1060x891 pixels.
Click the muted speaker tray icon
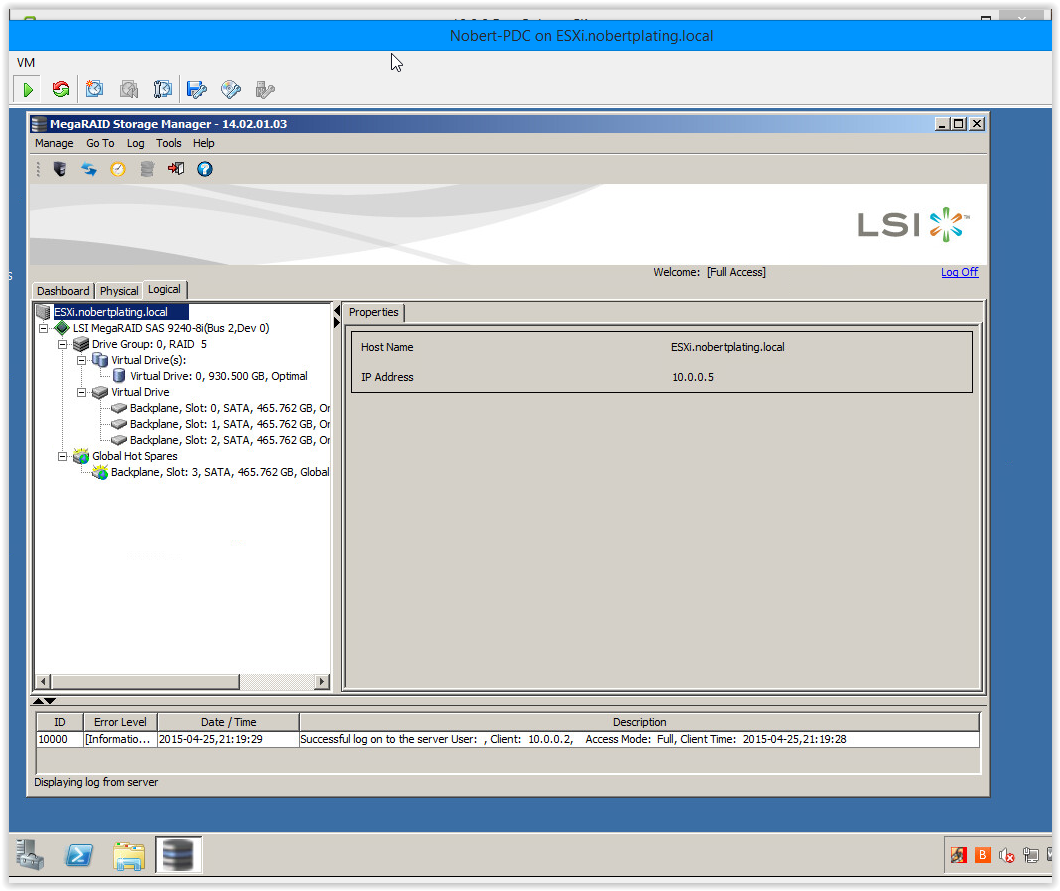pyautogui.click(x=1007, y=855)
